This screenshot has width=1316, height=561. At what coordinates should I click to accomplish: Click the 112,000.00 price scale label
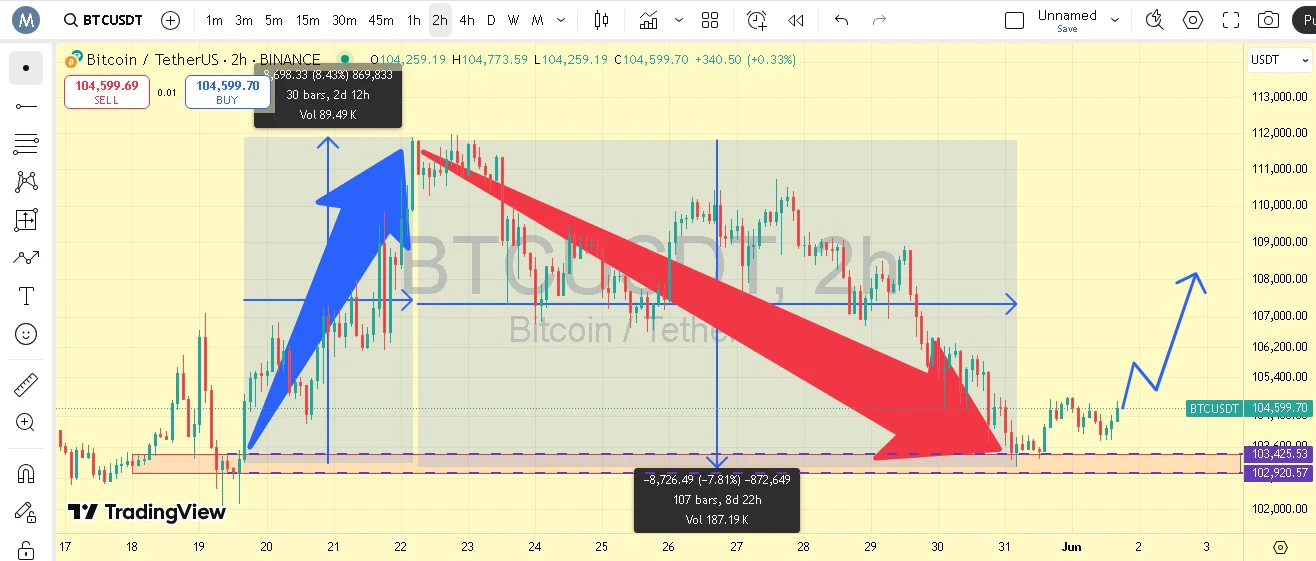1280,133
